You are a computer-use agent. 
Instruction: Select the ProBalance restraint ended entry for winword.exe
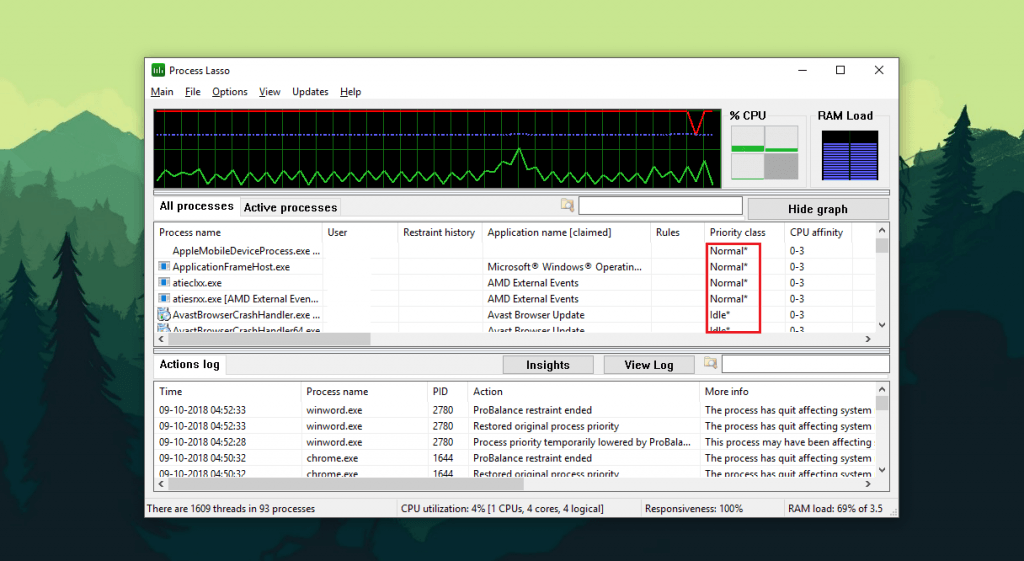pyautogui.click(x=515, y=410)
